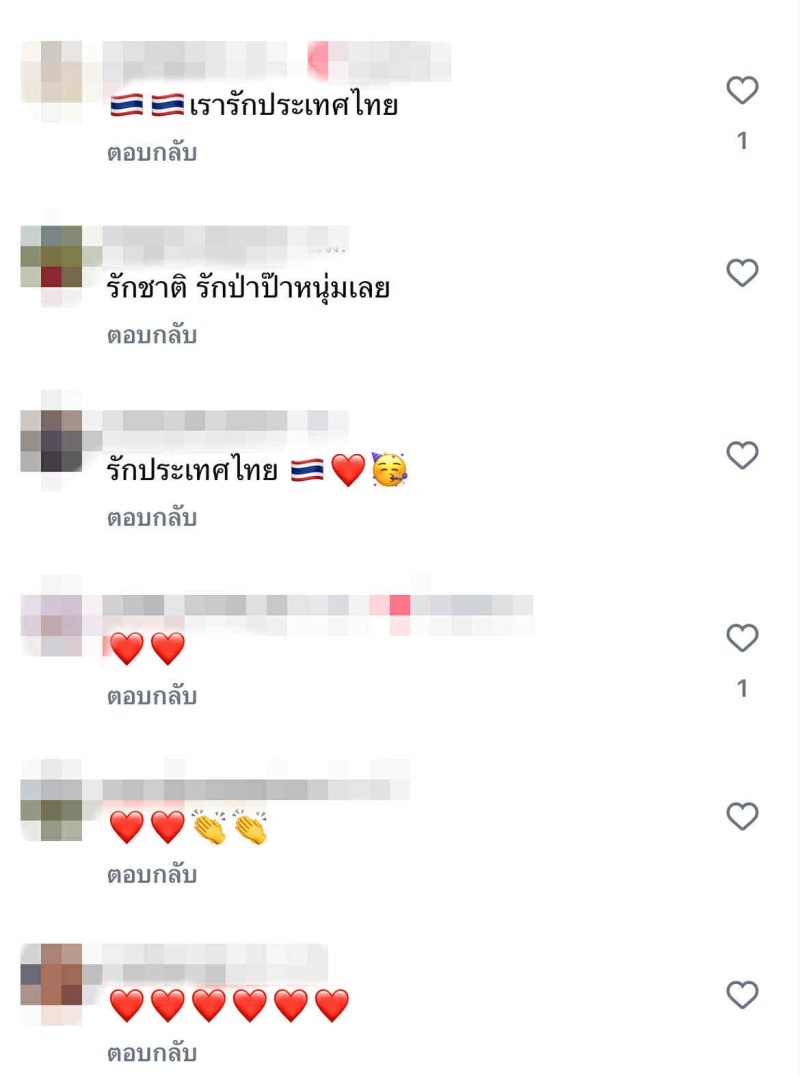Reply to the 'รักประเทศไทย' flag comment
The image size is (800, 1077).
pyautogui.click(x=152, y=518)
